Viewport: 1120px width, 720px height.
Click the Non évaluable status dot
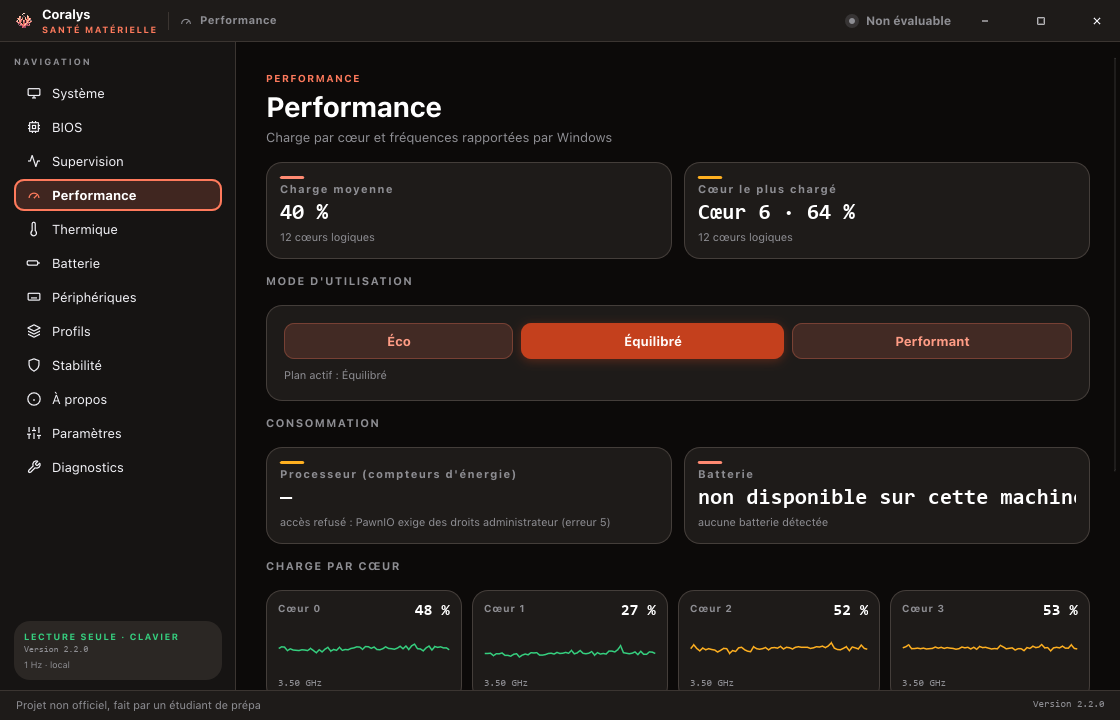(x=851, y=21)
